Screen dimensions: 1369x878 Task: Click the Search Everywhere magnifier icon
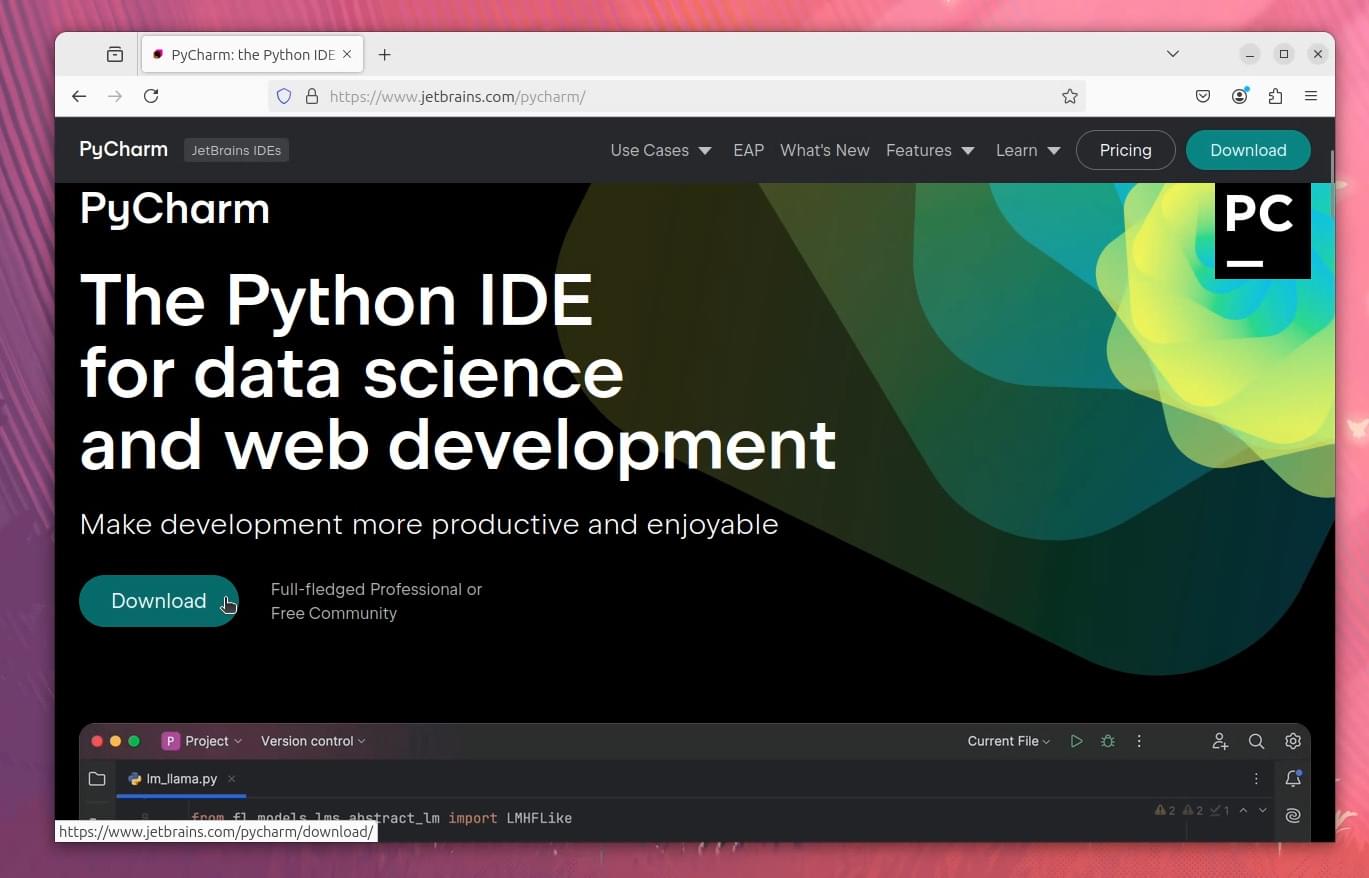coord(1256,741)
